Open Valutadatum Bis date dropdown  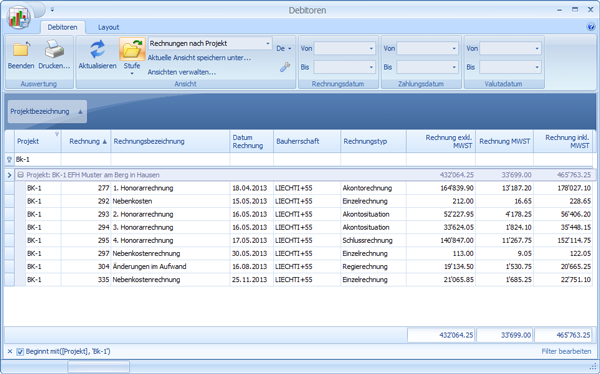tap(537, 67)
